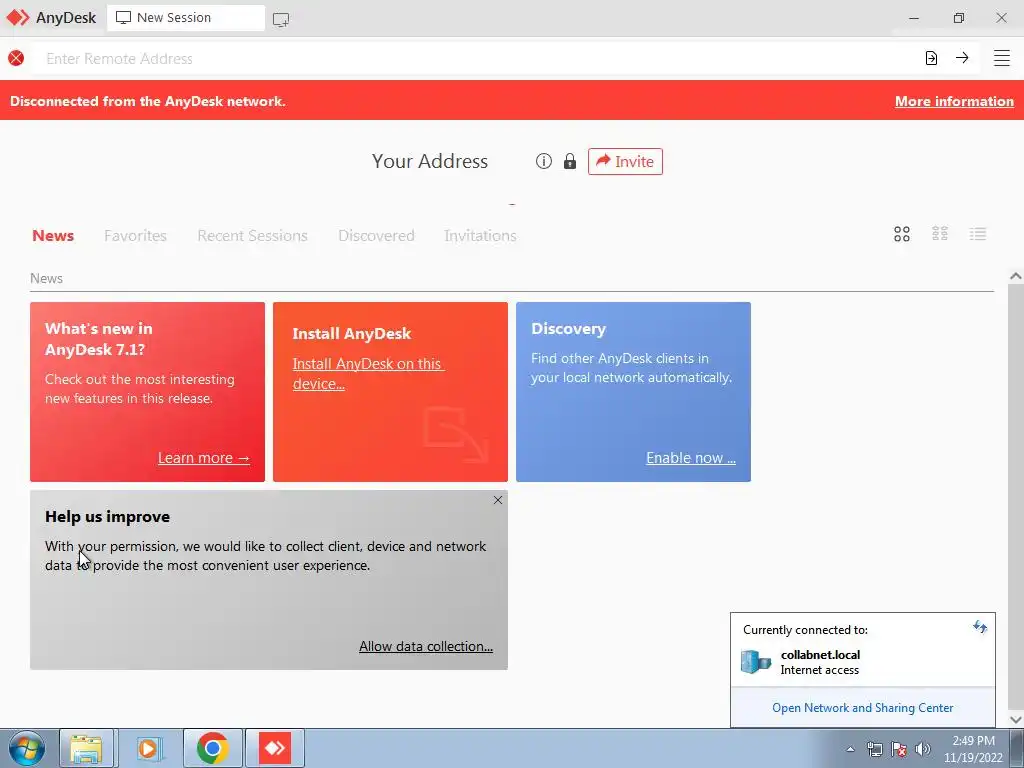Open the Discovered tab
Screen dimensions: 1024x768
[x=376, y=235]
